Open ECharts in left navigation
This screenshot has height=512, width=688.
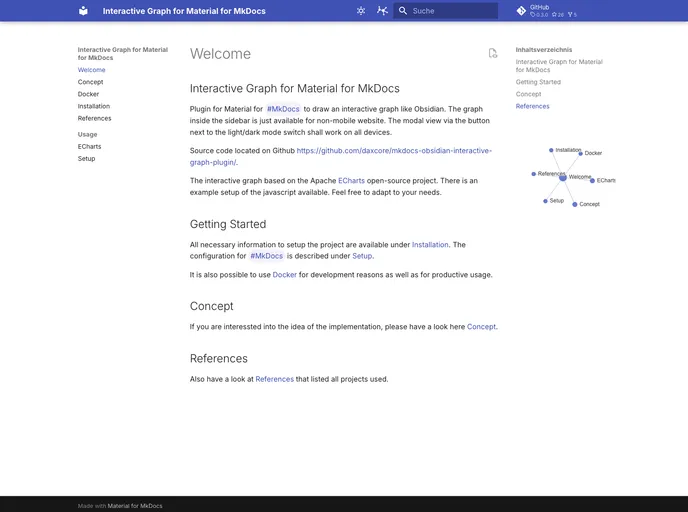pos(90,147)
